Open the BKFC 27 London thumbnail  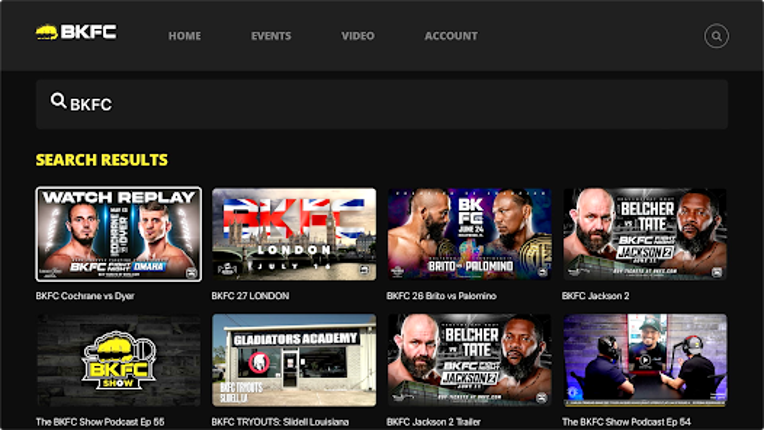294,234
